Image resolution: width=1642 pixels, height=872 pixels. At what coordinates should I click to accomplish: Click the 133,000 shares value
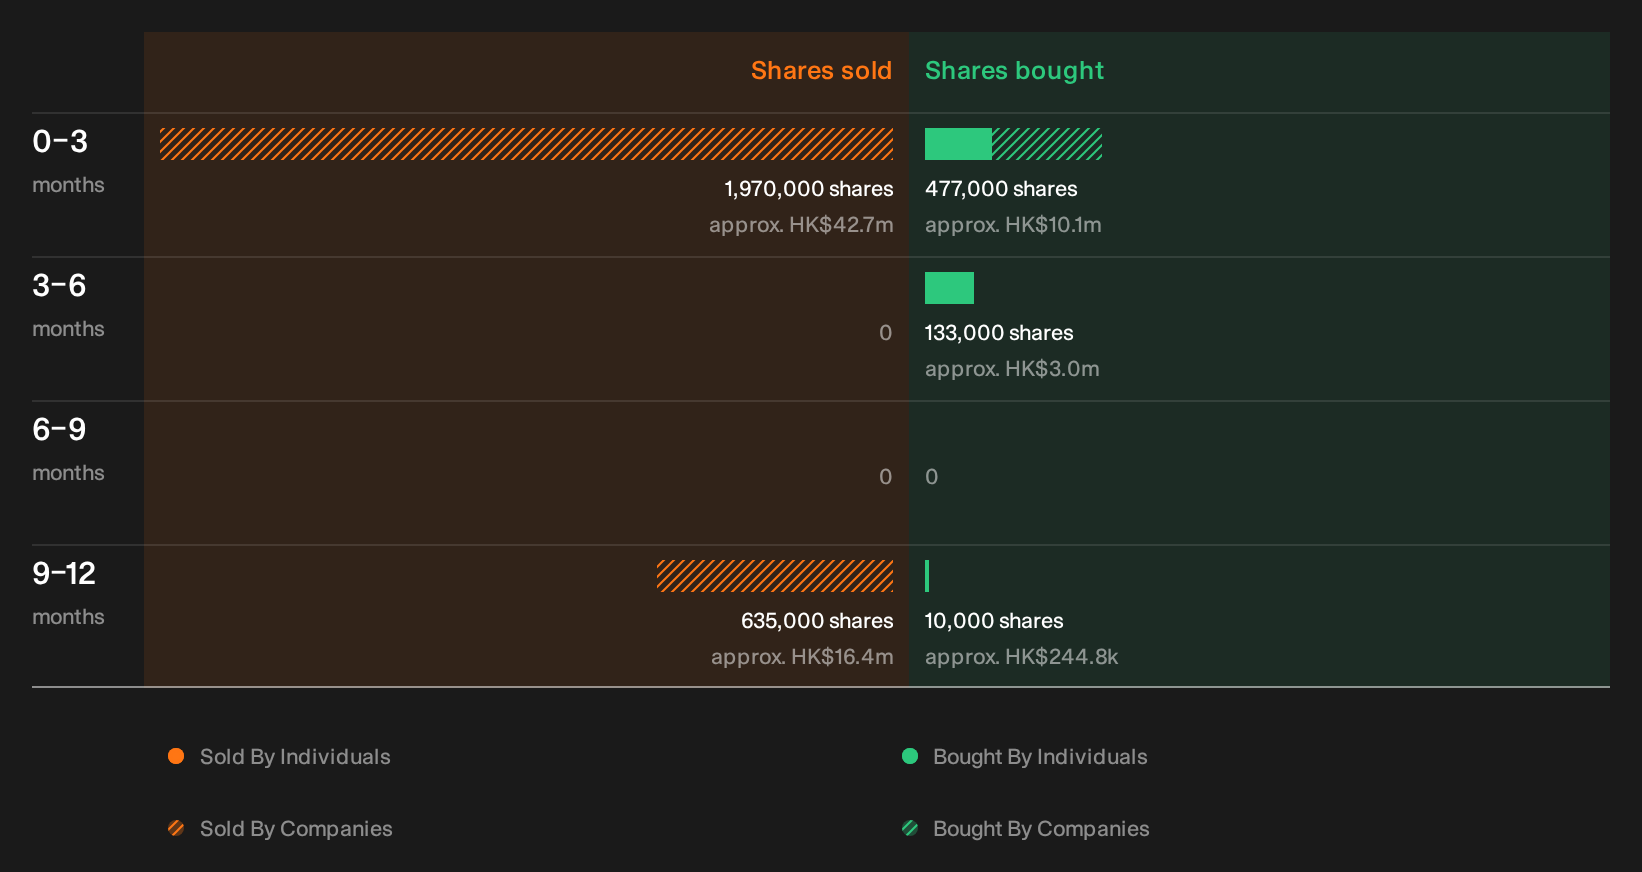[x=999, y=333]
